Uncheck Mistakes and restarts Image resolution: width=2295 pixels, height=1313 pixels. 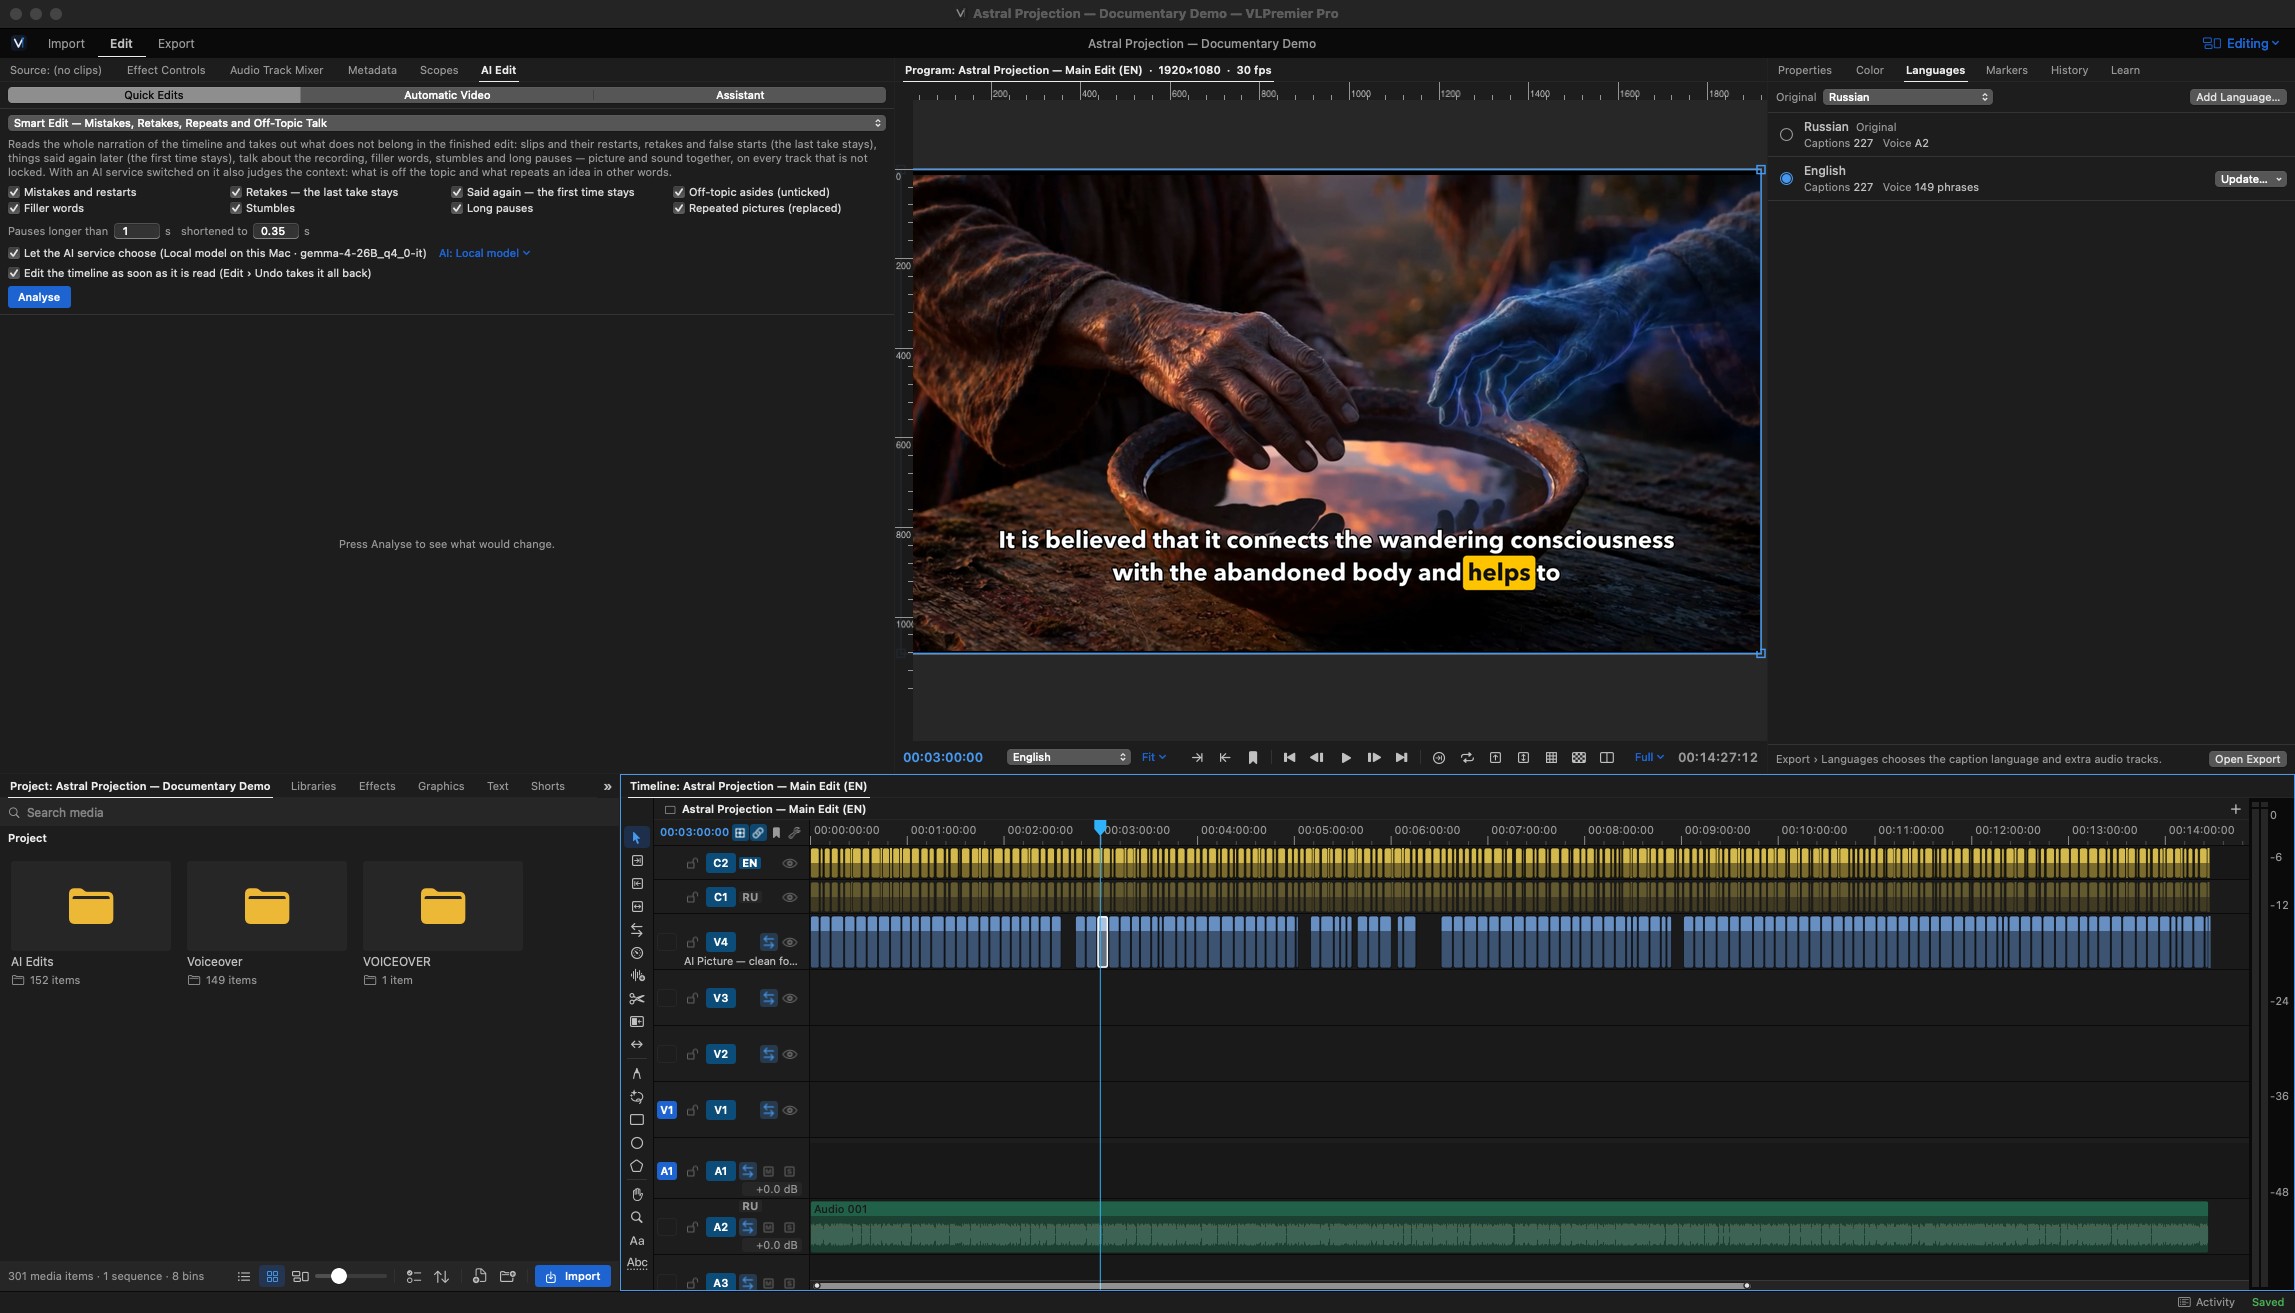coord(14,192)
